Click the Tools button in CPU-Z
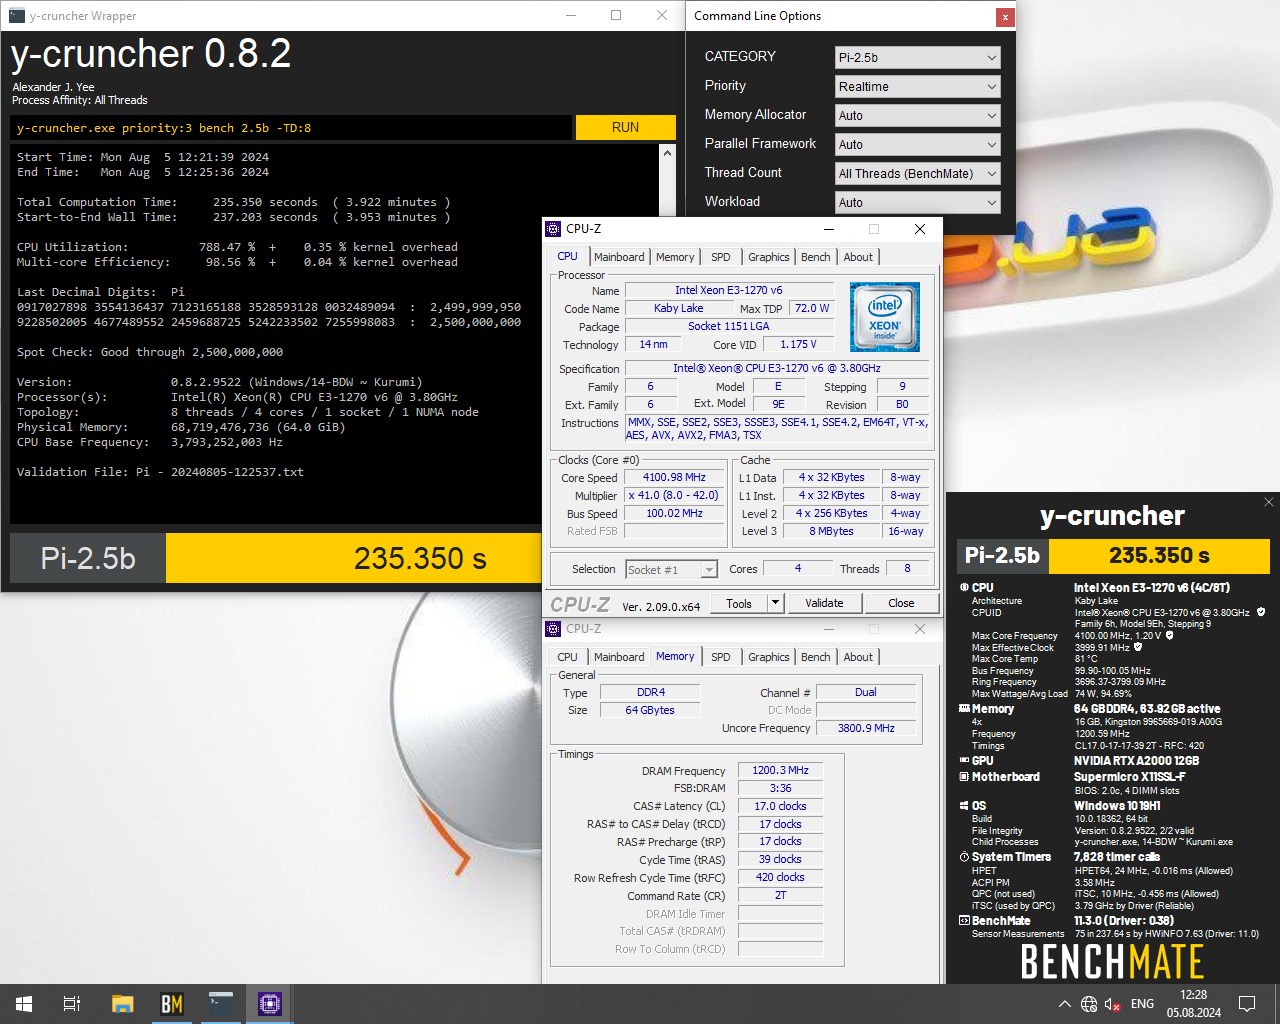This screenshot has height=1024, width=1280. [739, 603]
